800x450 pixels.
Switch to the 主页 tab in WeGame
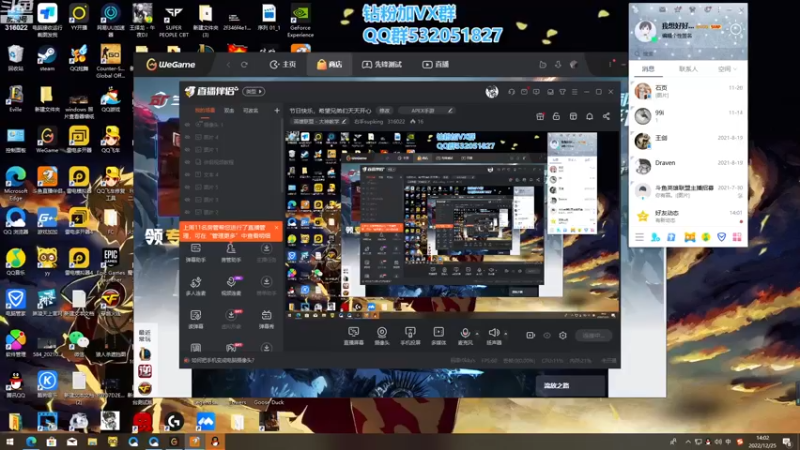[283, 65]
